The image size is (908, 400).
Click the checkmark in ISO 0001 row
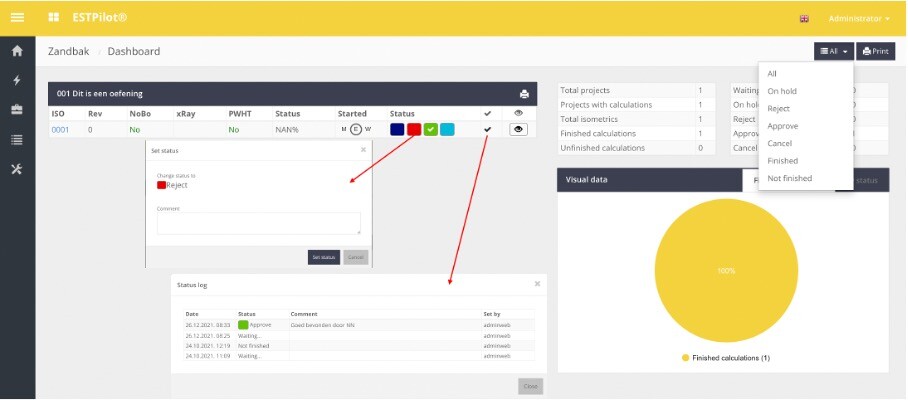[x=488, y=129]
